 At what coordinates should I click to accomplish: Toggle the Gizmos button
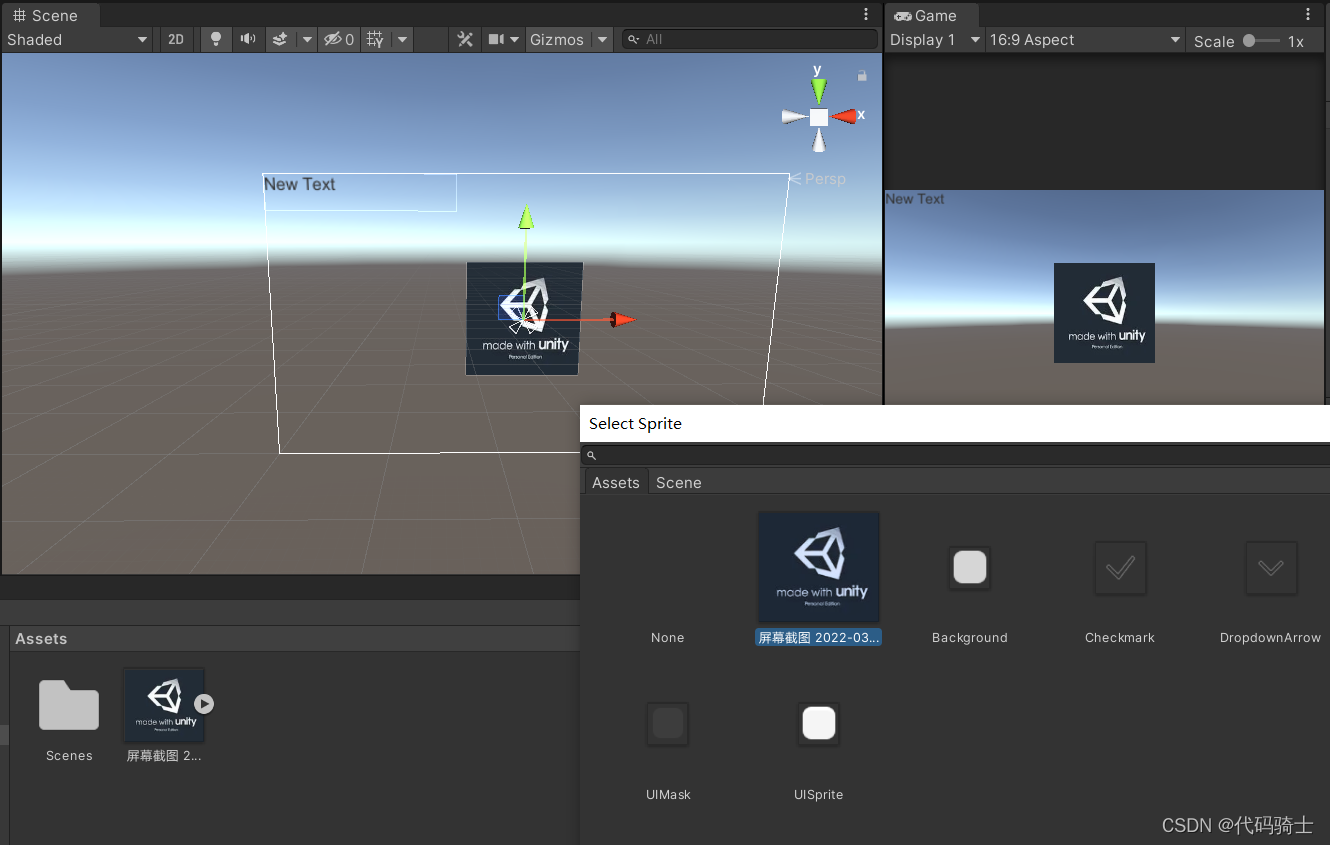(x=557, y=40)
